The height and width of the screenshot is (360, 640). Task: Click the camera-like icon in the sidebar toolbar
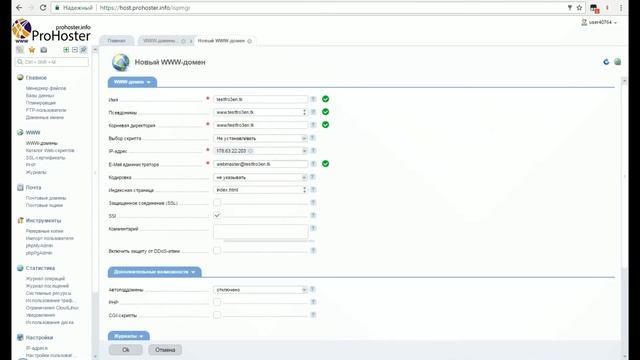coord(44,50)
